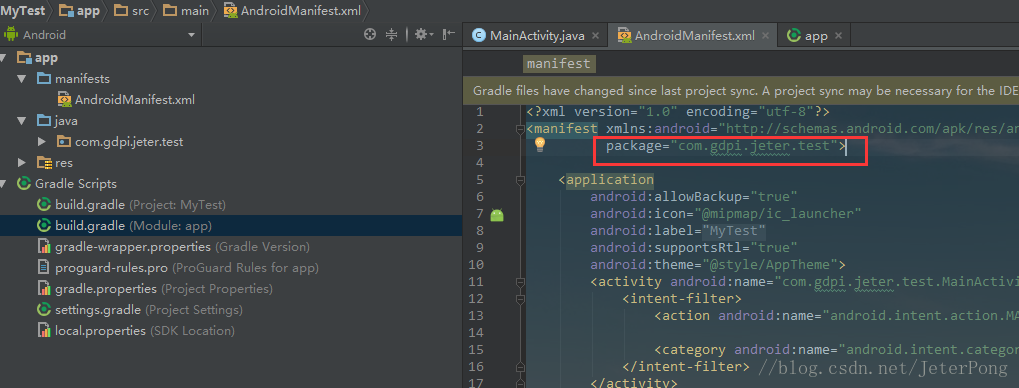Close the MainActivity.java tab
Screen dimensions: 1019x388
pos(595,36)
